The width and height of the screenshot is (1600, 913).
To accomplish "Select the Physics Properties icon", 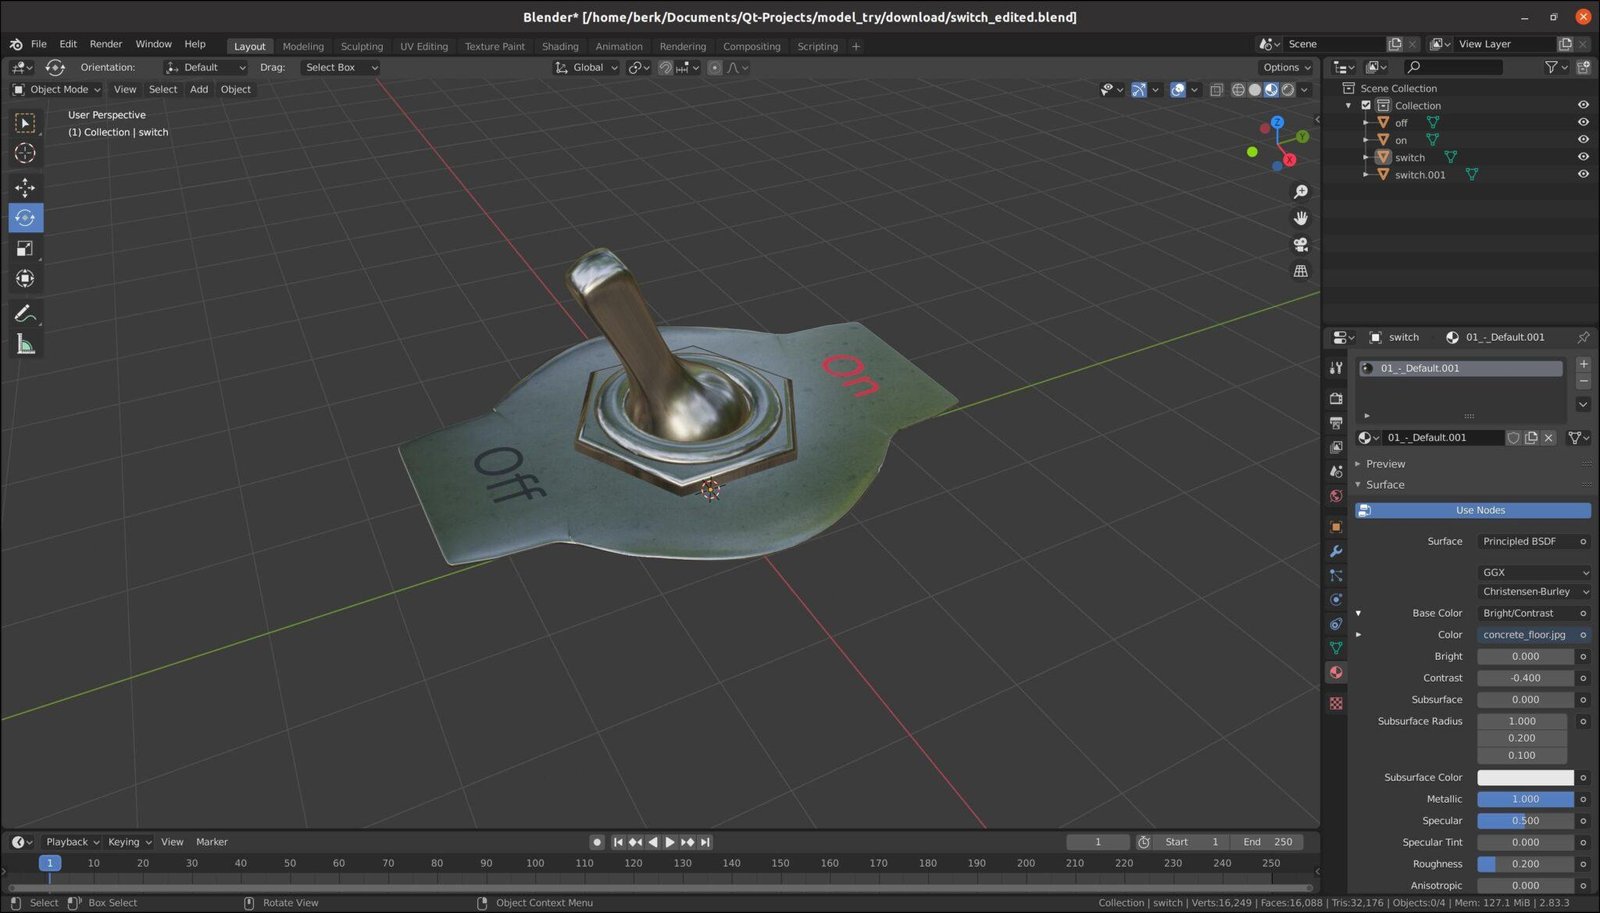I will point(1336,623).
